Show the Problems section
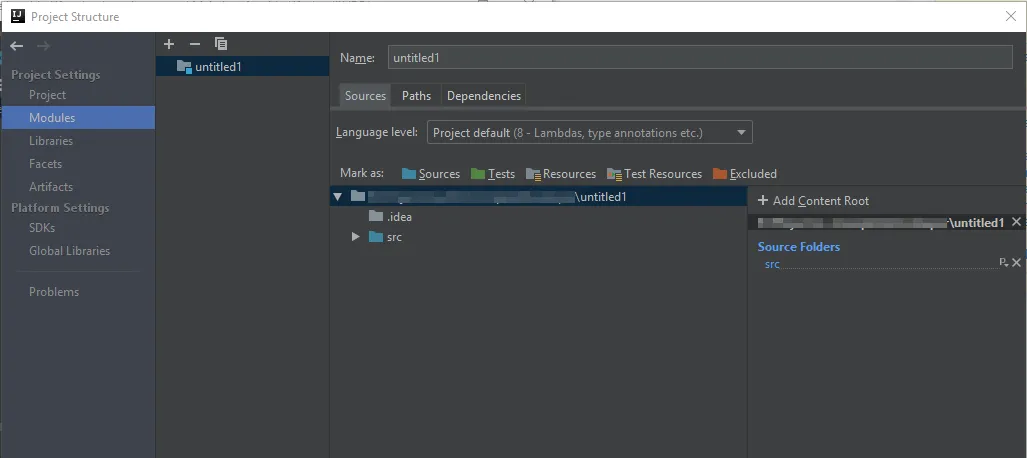 tap(54, 292)
